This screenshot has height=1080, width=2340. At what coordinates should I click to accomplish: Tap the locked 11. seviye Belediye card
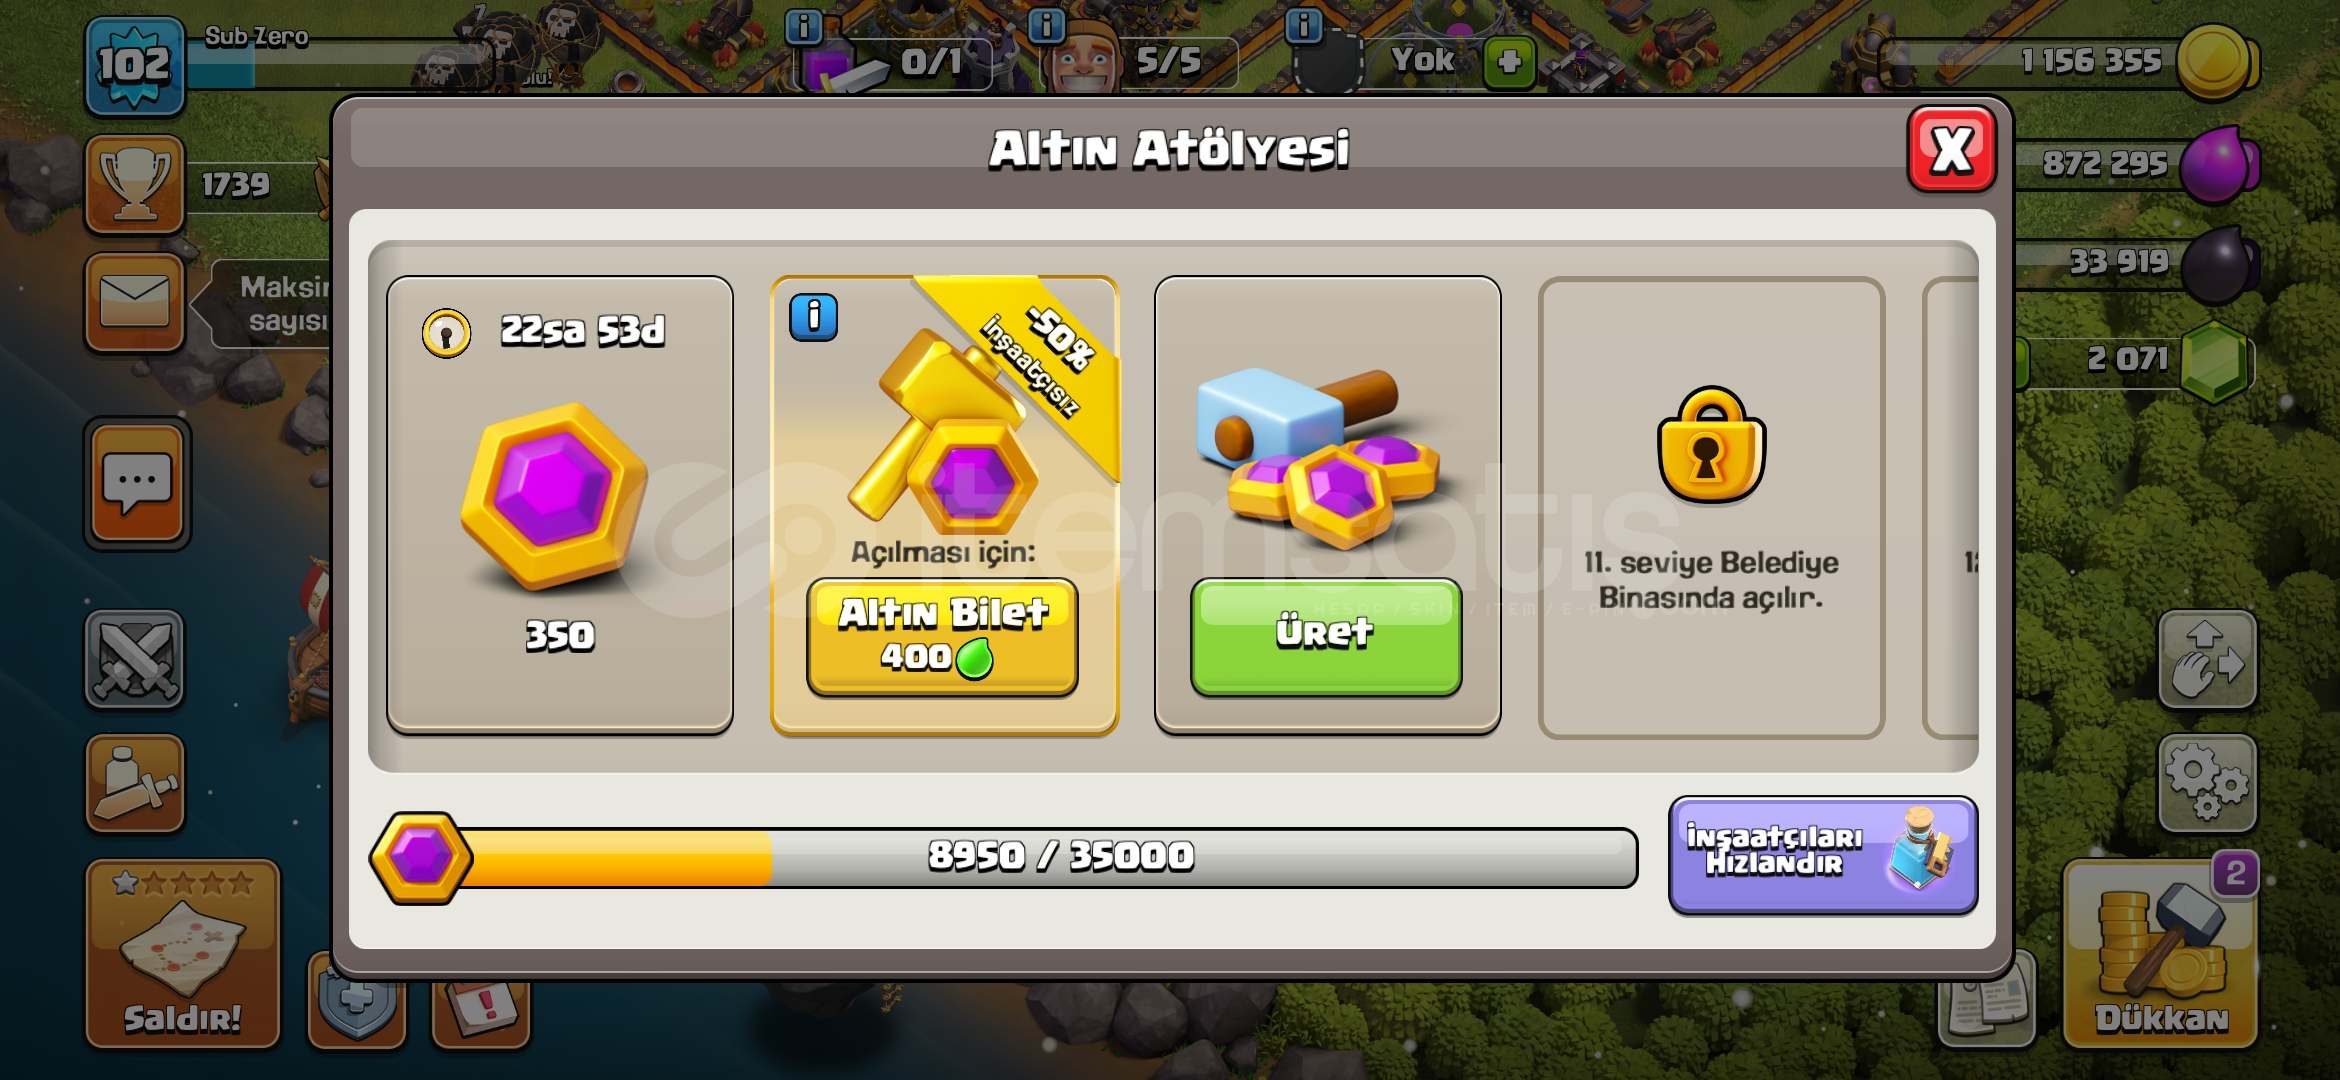tap(1711, 508)
